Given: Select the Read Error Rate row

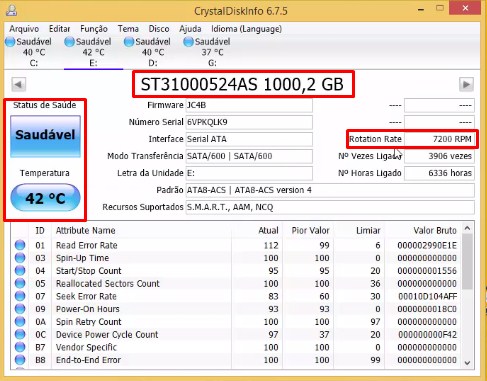Looking at the screenshot, I should tap(236, 245).
